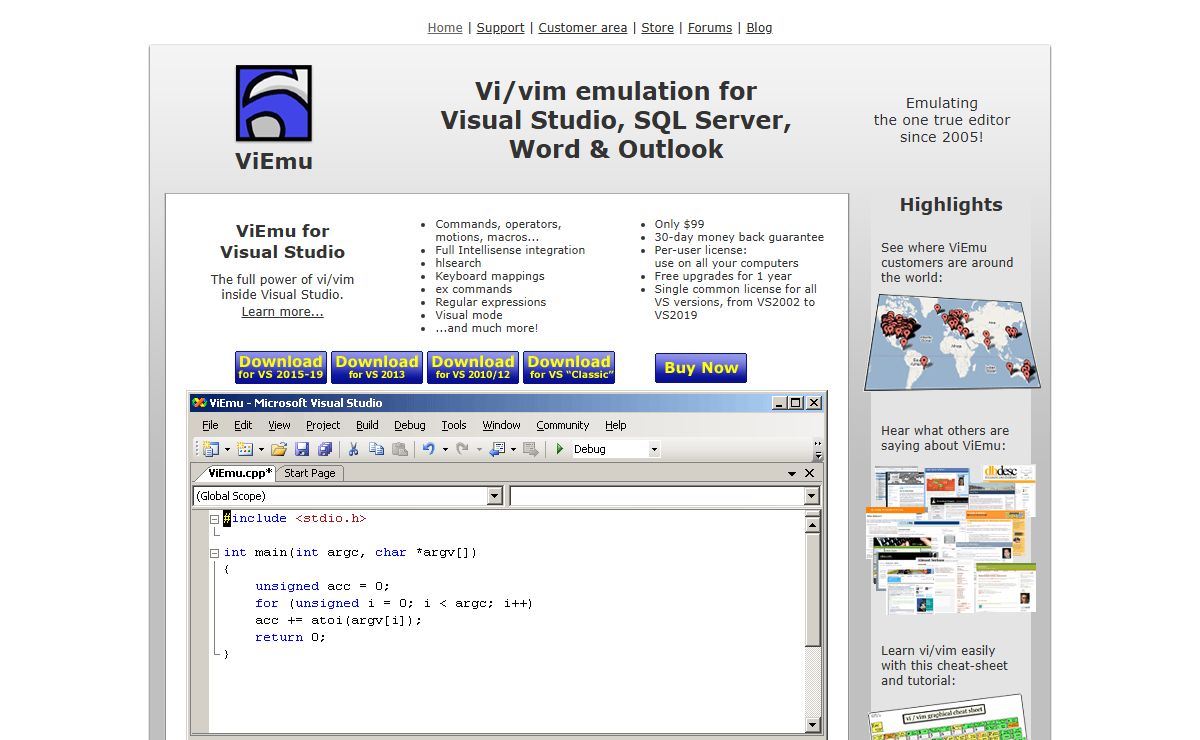Click the New Project toolbar icon

tap(209, 450)
